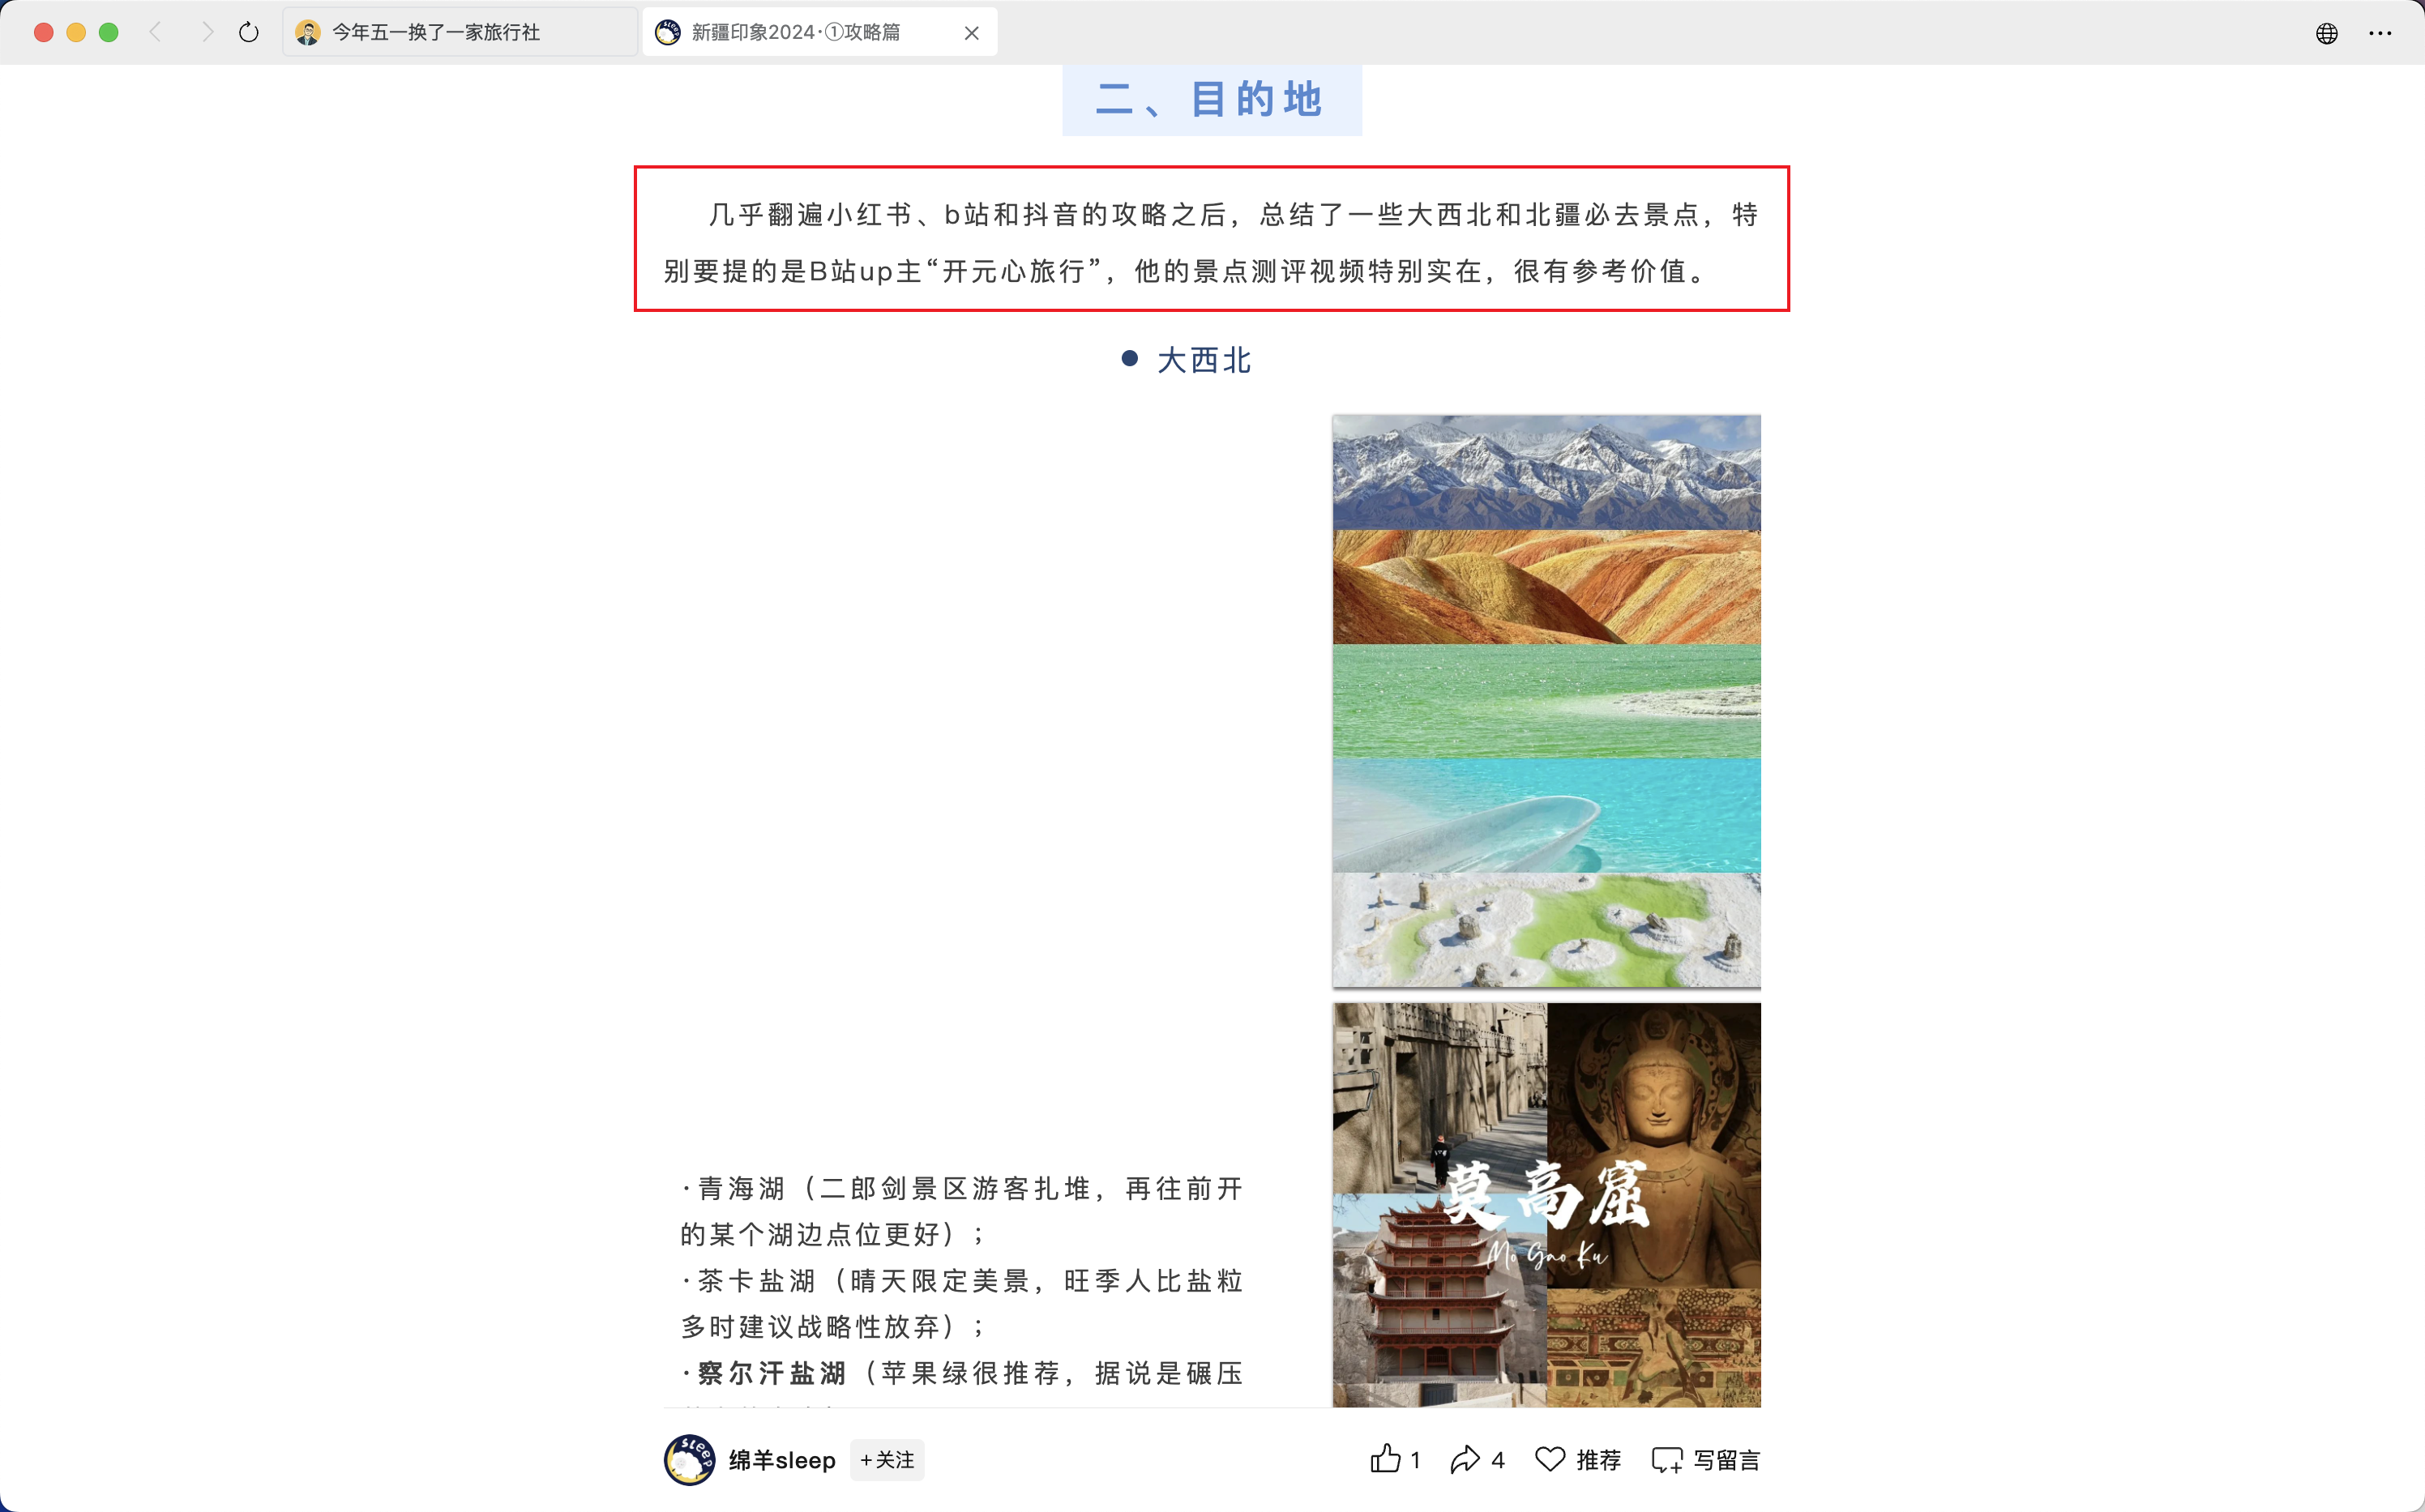Open 绵羊sleep author avatar
This screenshot has width=2425, height=1512.
pyautogui.click(x=689, y=1460)
